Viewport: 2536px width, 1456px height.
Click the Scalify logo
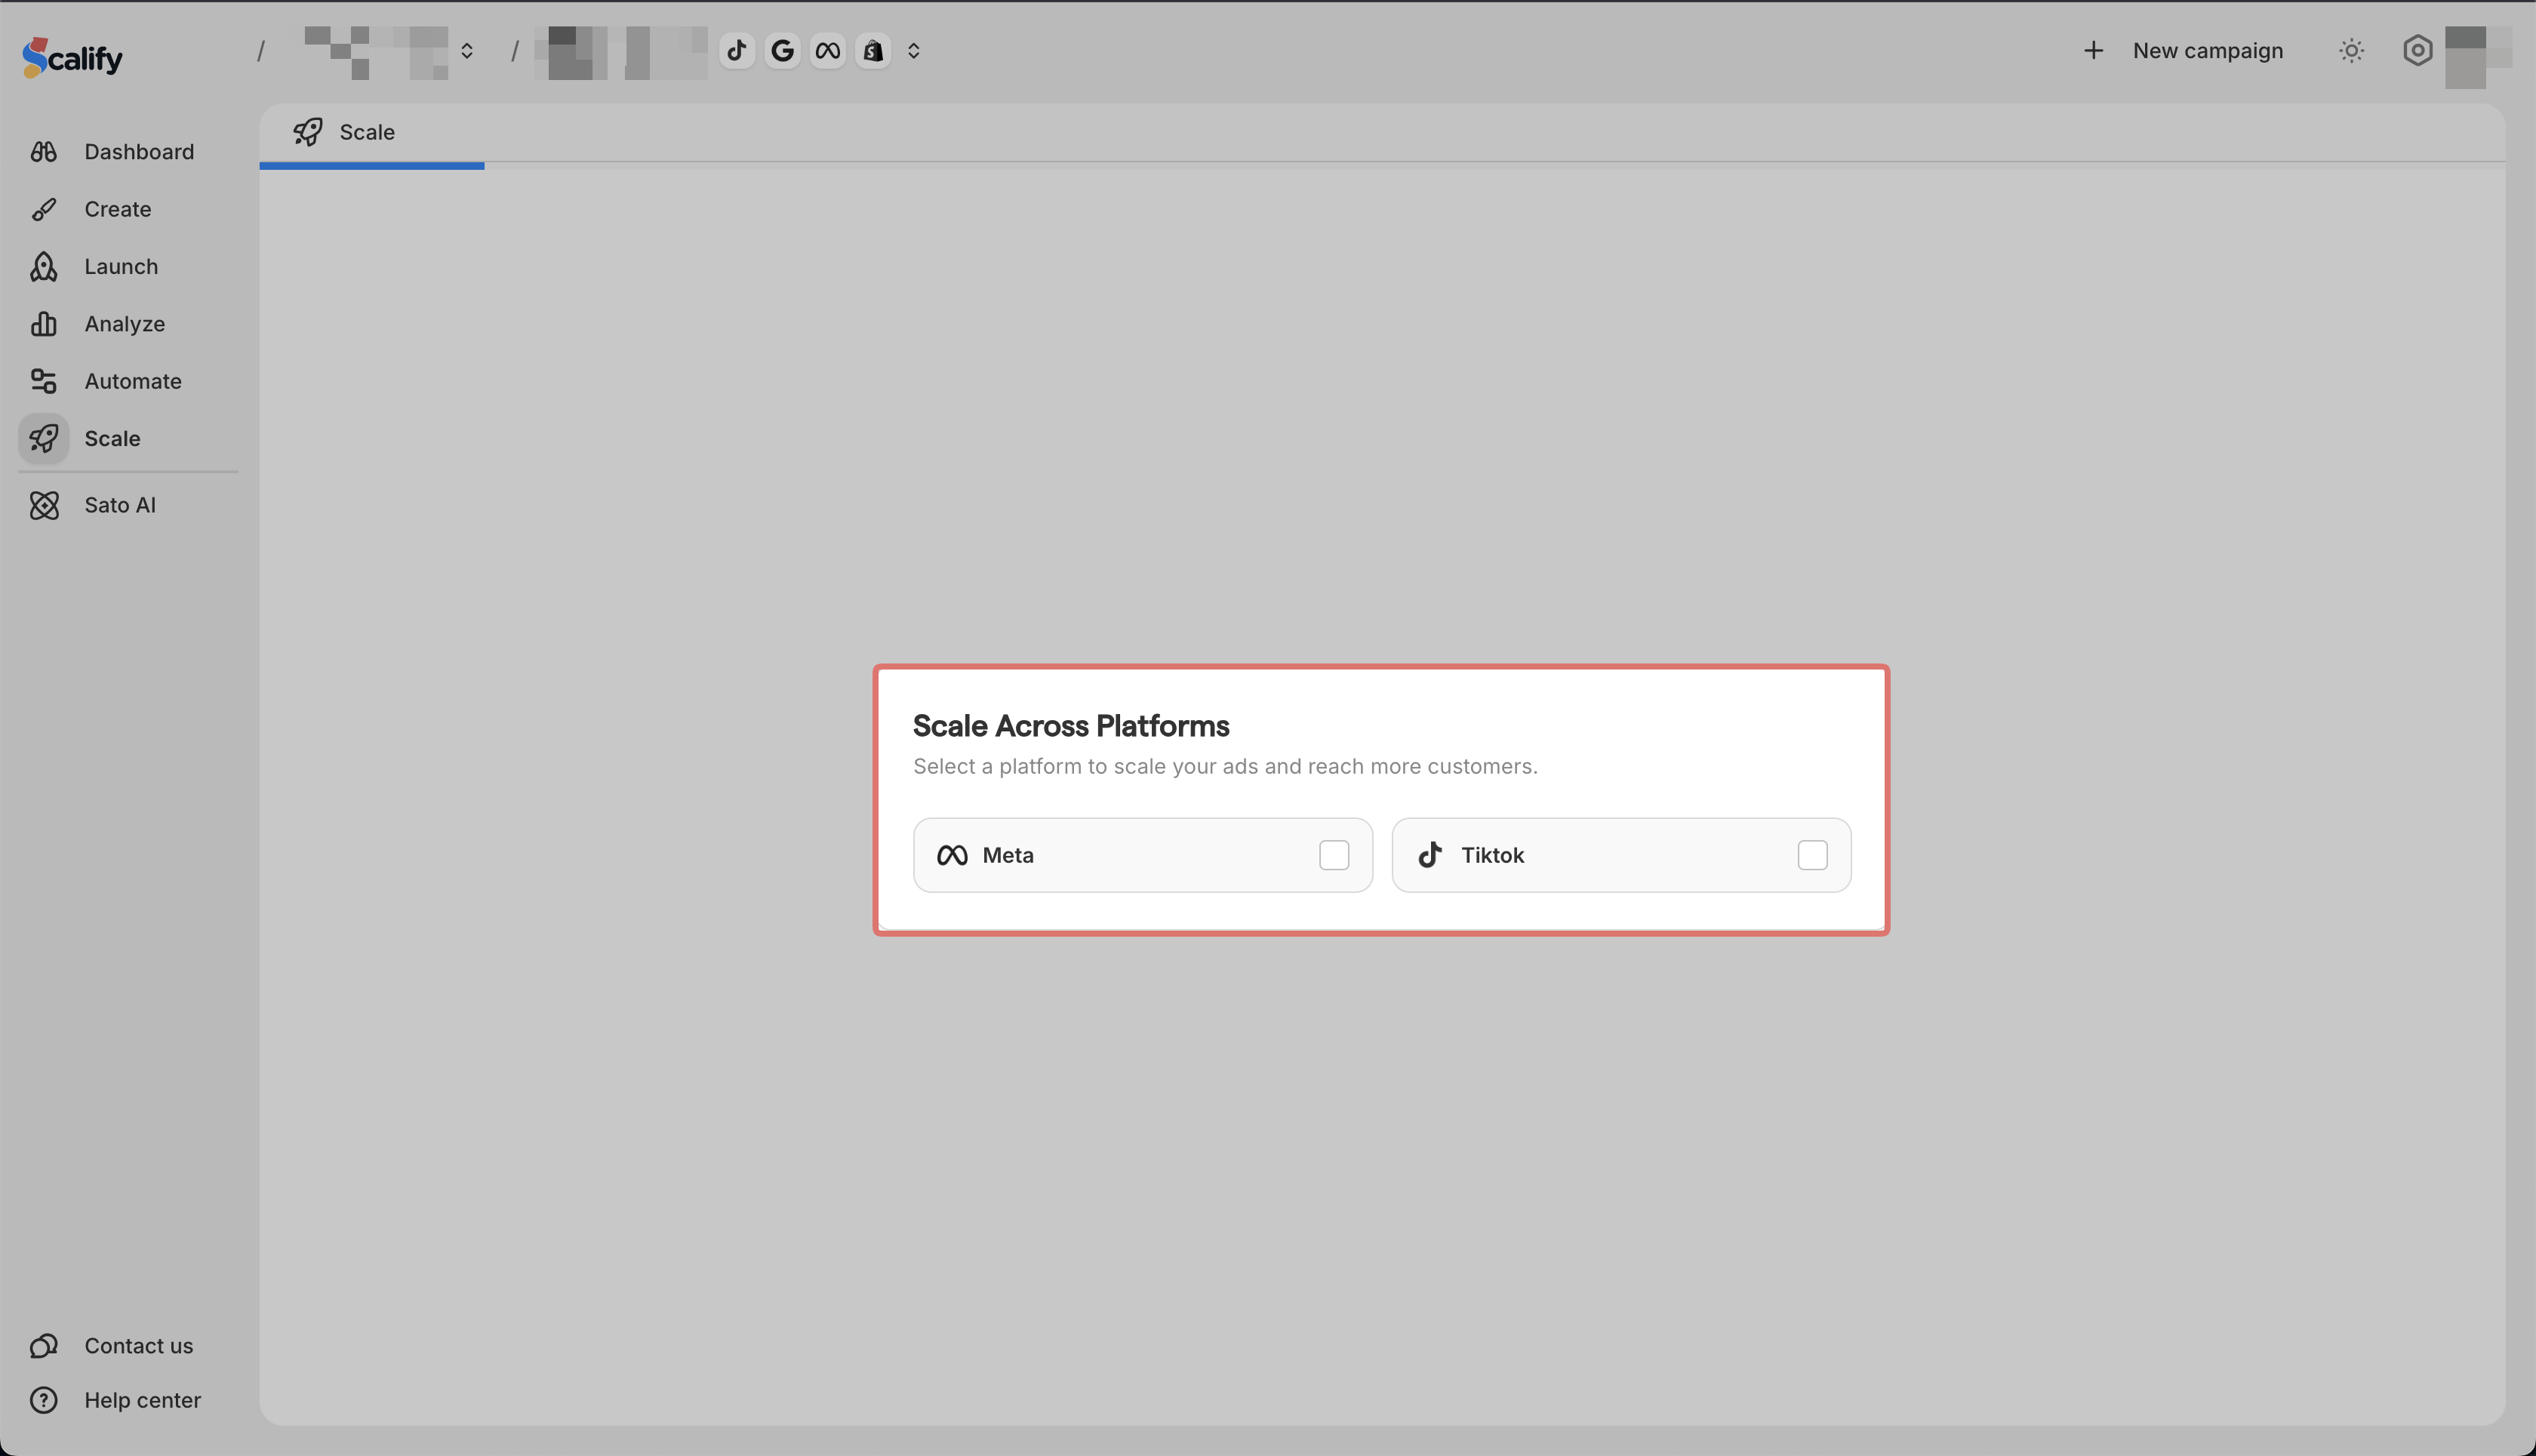click(72, 57)
